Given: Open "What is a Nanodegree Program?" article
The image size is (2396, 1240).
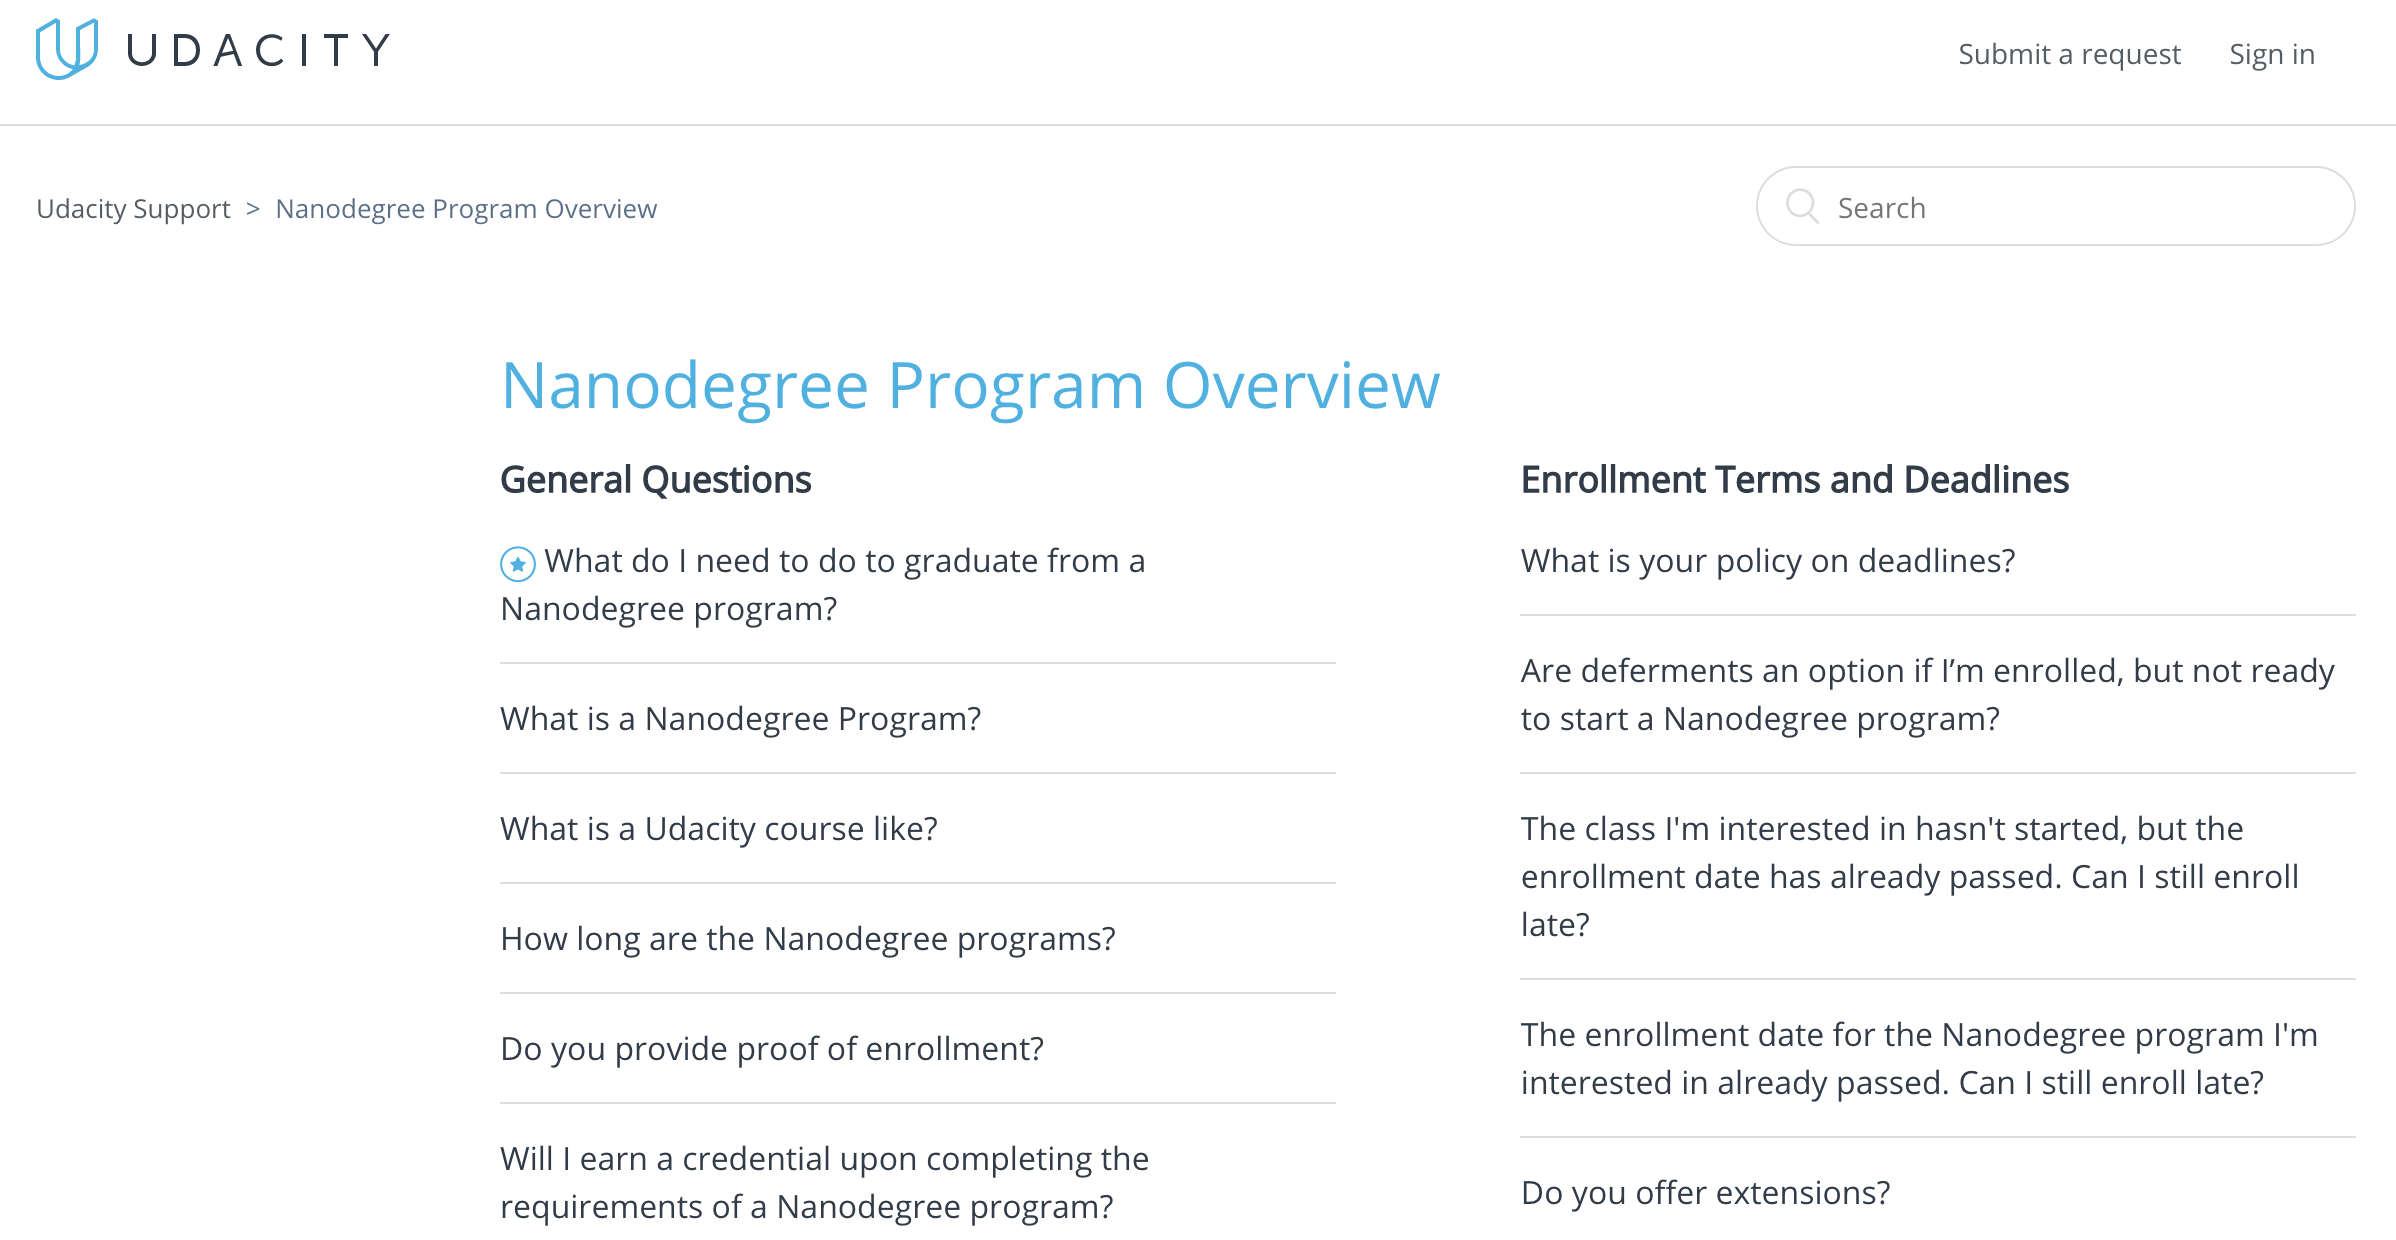Looking at the screenshot, I should click(x=740, y=719).
